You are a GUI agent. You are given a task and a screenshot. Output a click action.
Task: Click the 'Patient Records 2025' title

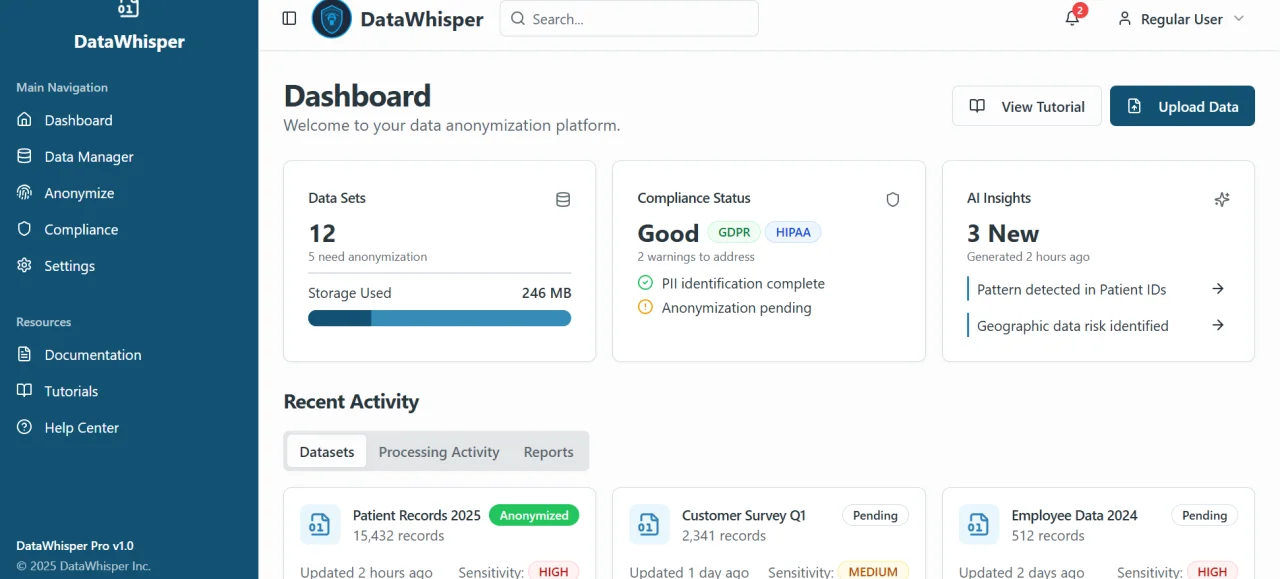coord(417,516)
